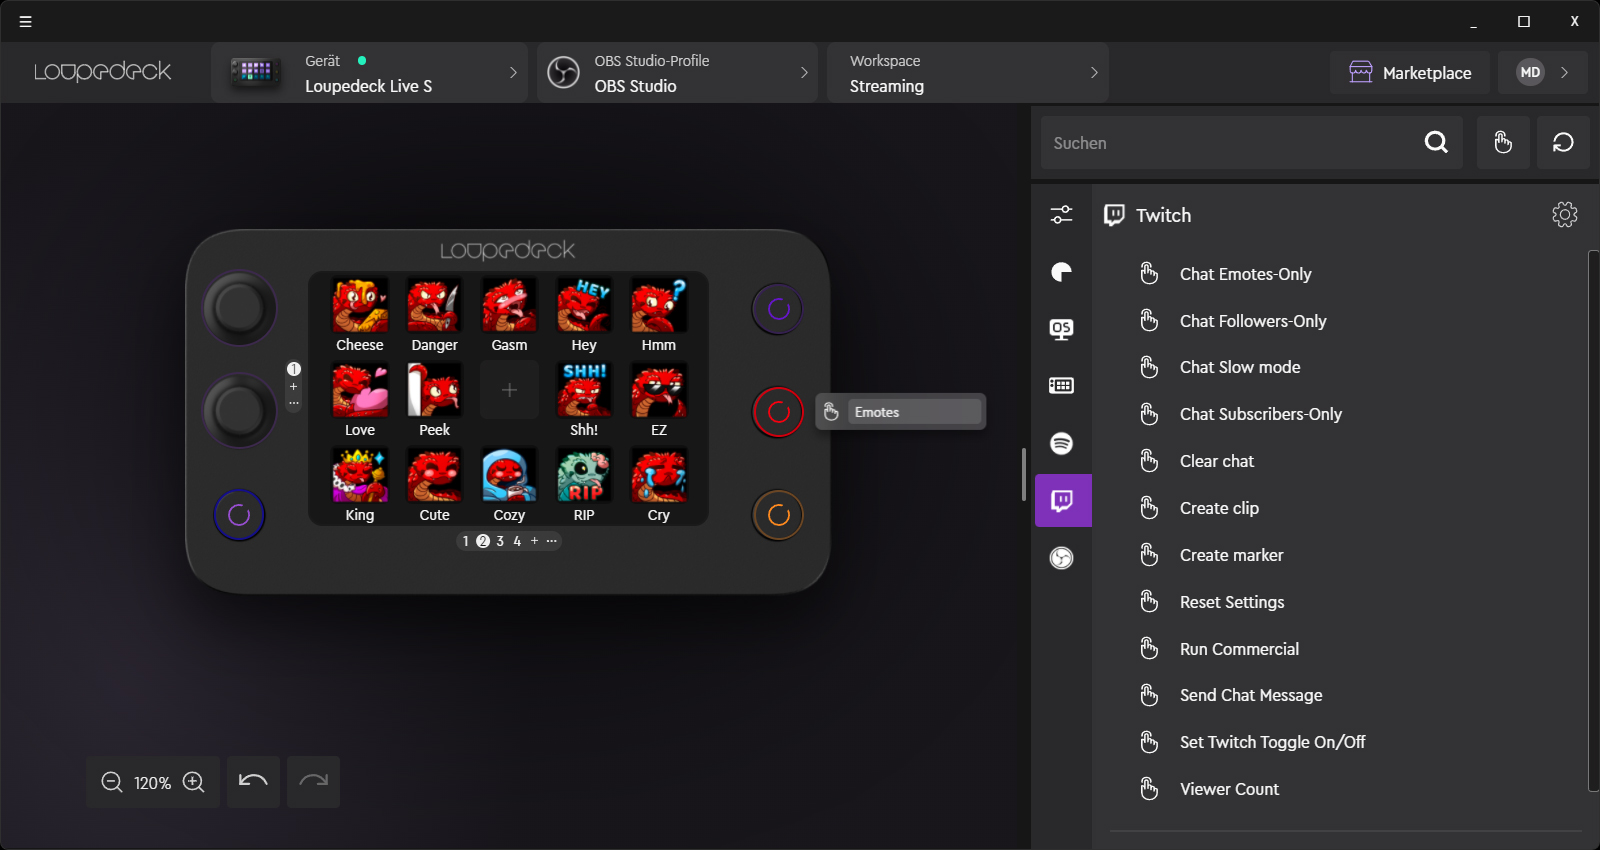Select the Create clip action

click(1219, 508)
